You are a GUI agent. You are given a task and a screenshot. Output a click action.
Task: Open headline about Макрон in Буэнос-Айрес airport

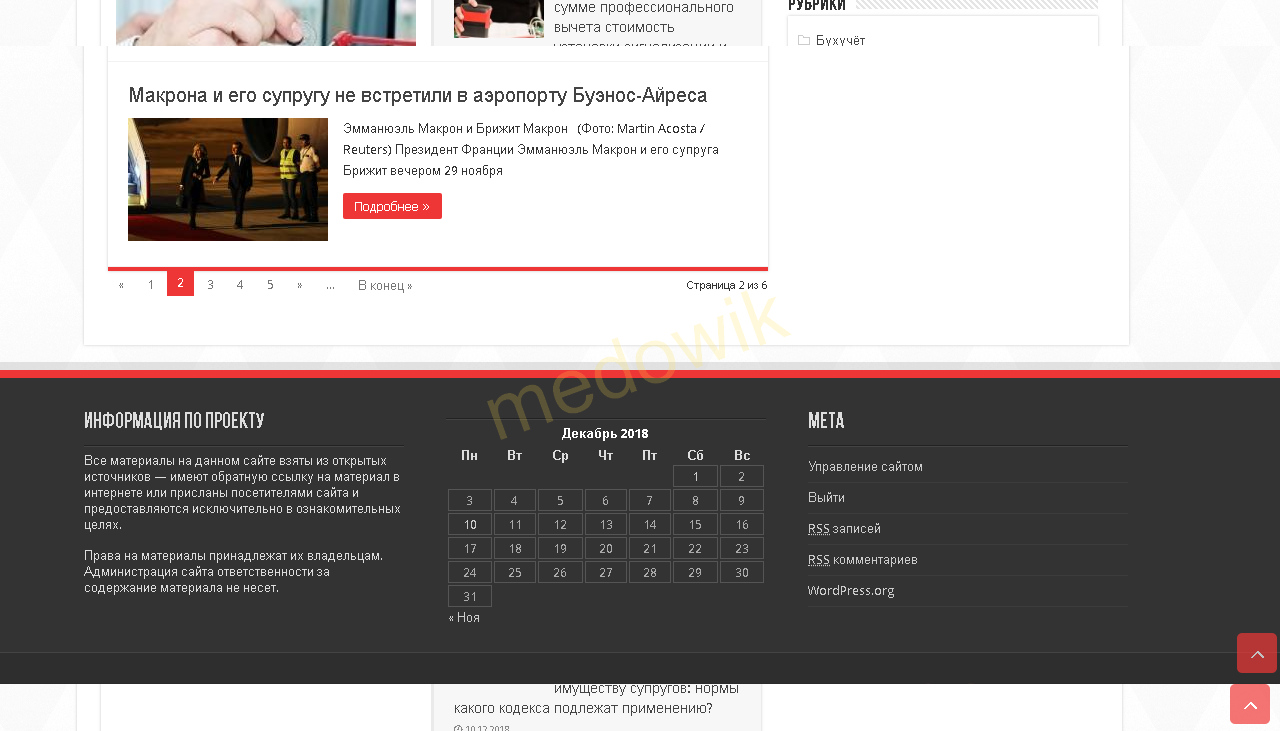point(418,96)
